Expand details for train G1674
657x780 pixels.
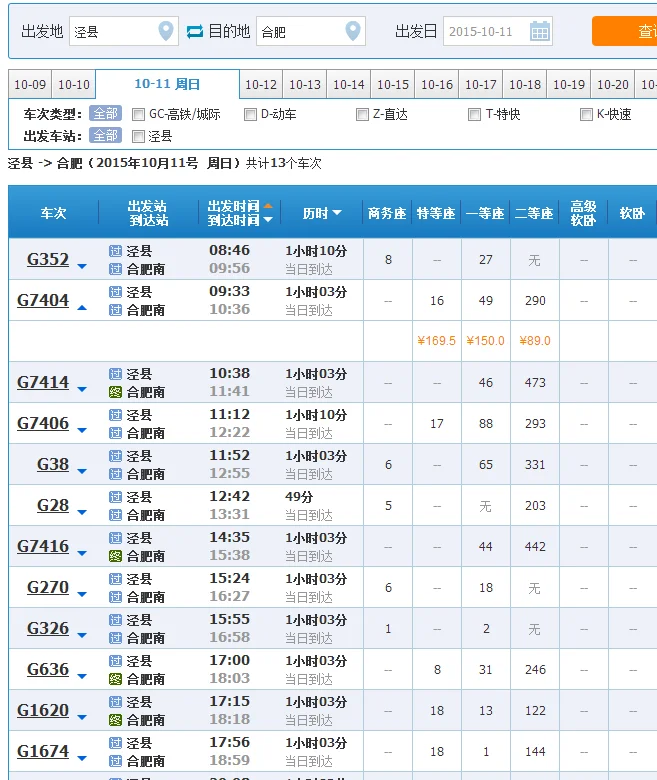point(82,759)
